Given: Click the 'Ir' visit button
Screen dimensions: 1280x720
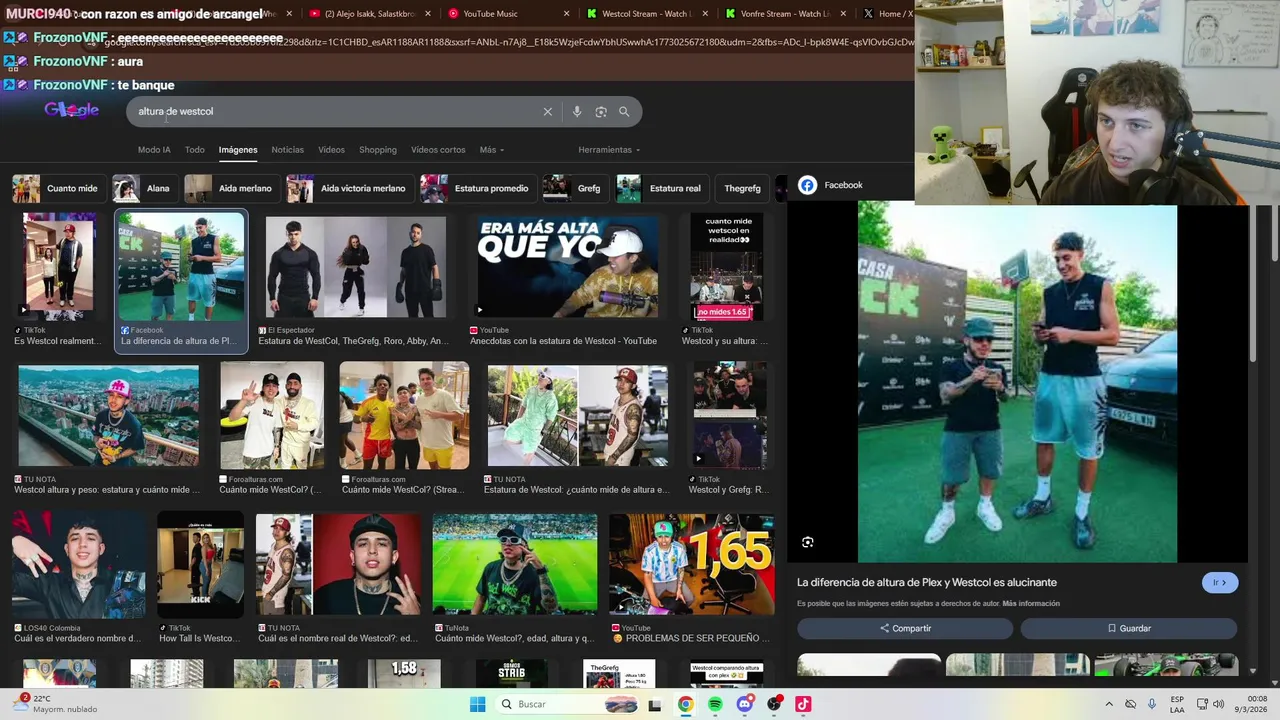Looking at the screenshot, I should [1220, 583].
